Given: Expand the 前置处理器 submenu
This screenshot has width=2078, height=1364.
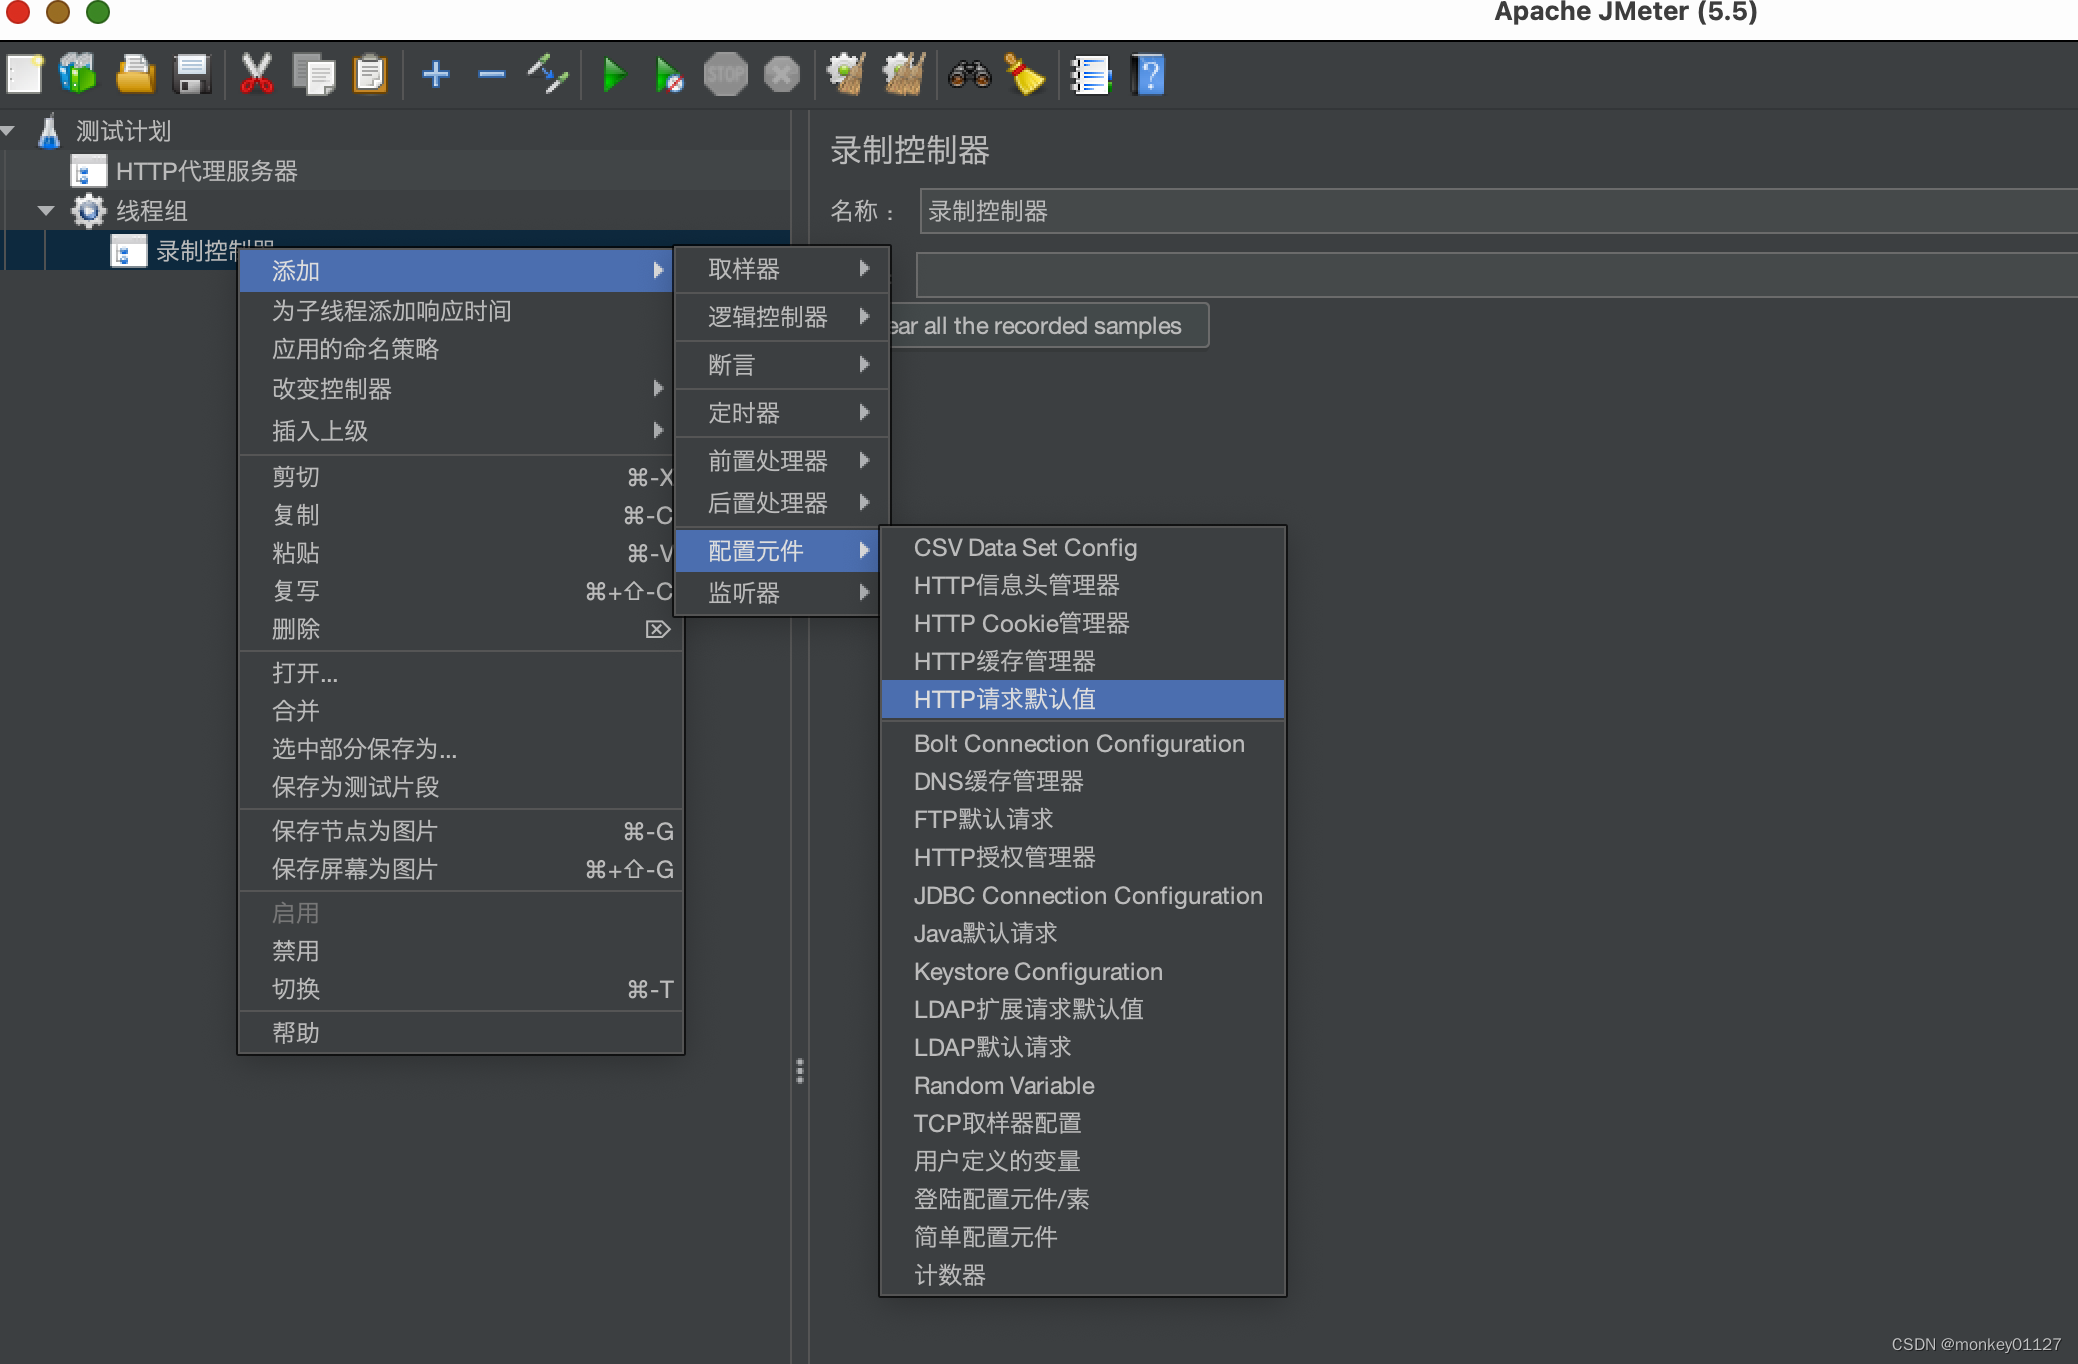Looking at the screenshot, I should [782, 460].
